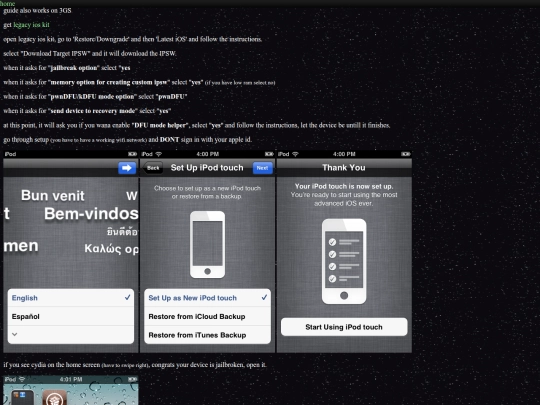Click 'Bun venit' welcome text

point(53,196)
